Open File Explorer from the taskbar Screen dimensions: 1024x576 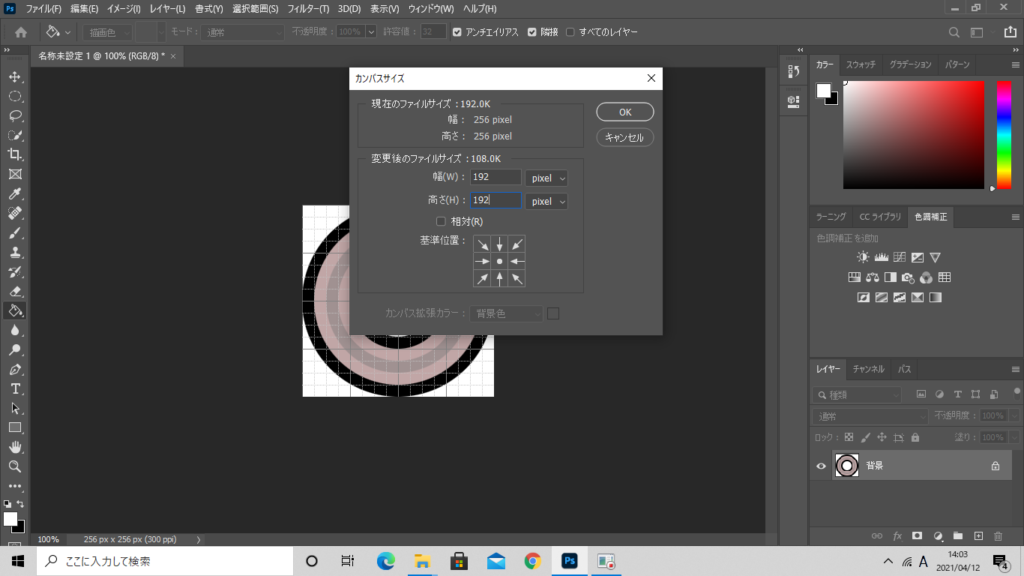click(423, 561)
